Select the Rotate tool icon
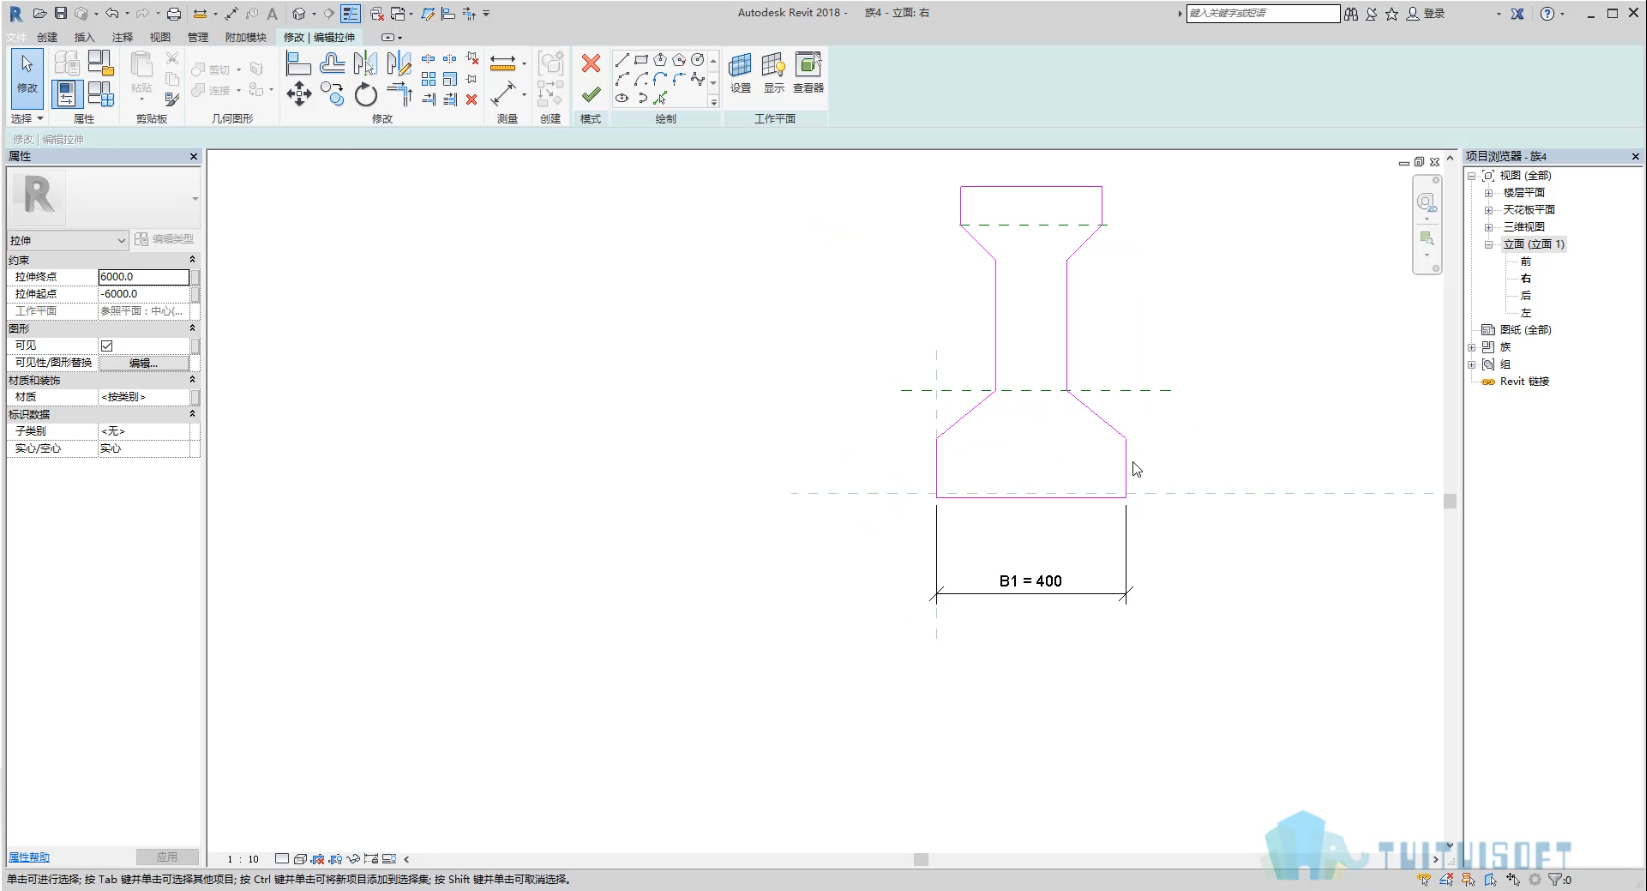Image resolution: width=1647 pixels, height=891 pixels. [366, 95]
